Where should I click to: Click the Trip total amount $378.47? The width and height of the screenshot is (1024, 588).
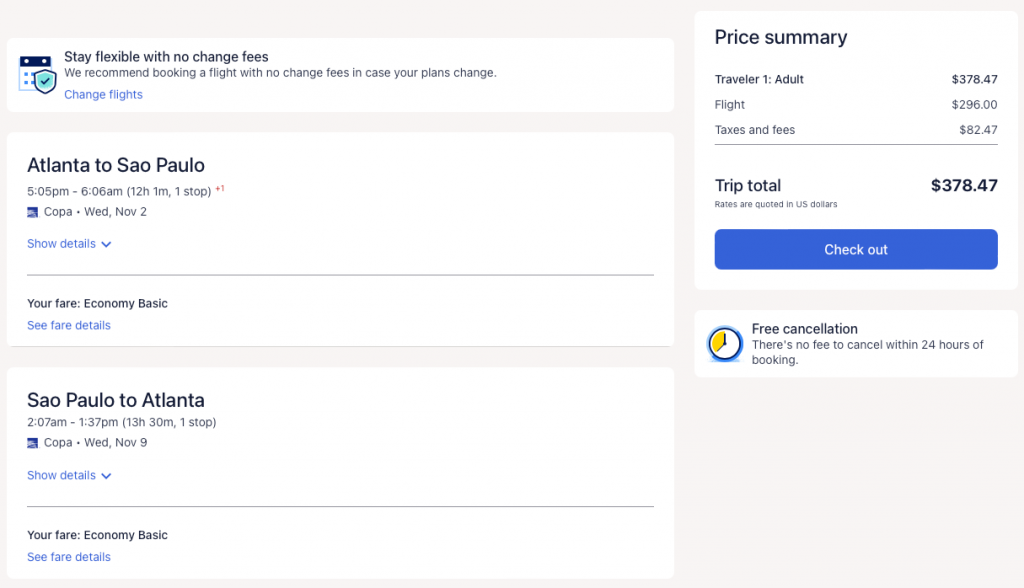pyautogui.click(x=963, y=185)
